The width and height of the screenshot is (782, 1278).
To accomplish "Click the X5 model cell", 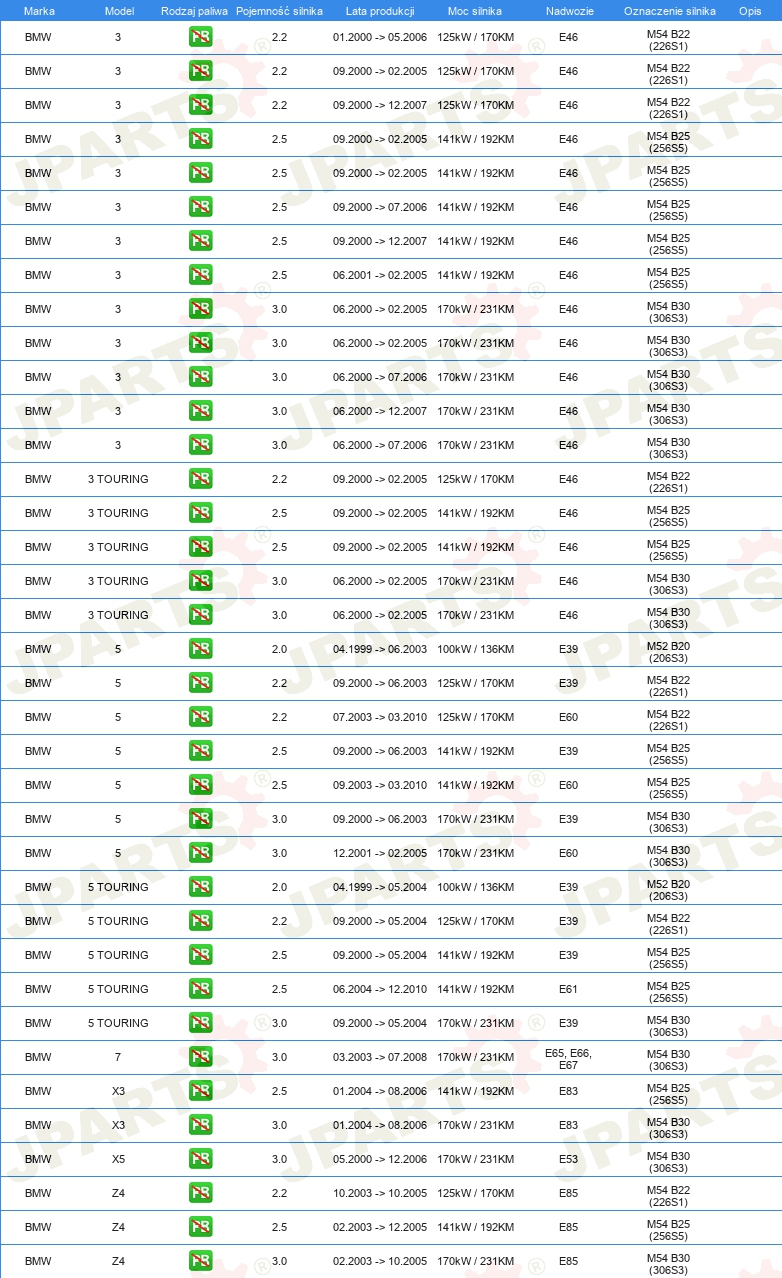I will pyautogui.click(x=118, y=1160).
